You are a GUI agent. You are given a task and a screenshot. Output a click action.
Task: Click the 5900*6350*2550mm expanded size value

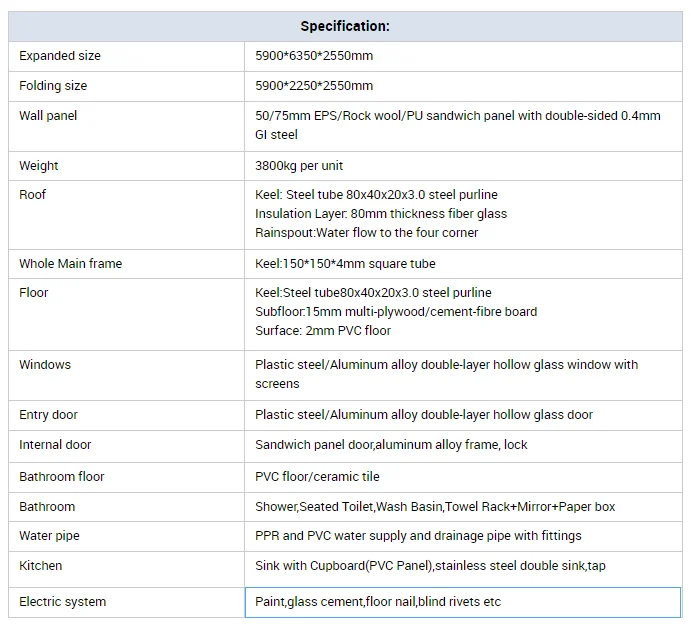[x=314, y=56]
